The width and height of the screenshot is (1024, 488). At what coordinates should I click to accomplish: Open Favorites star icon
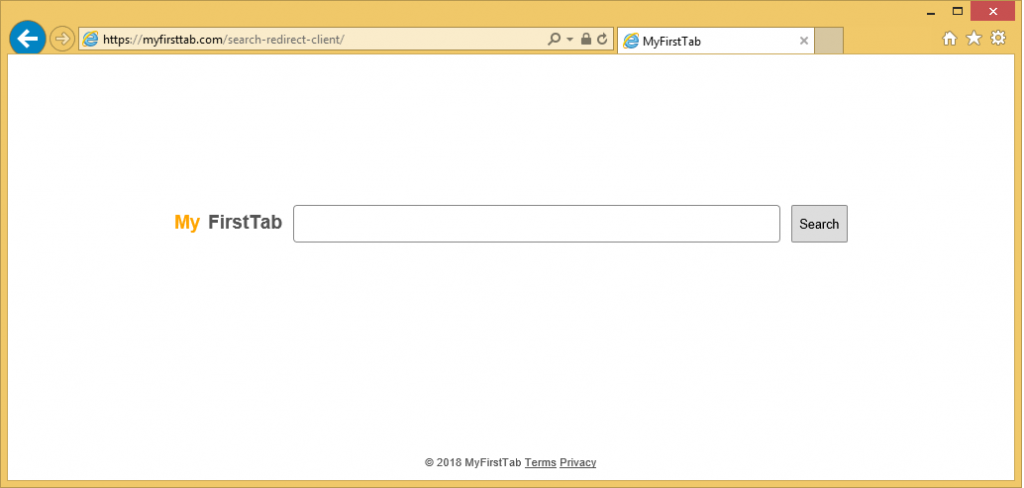click(974, 39)
